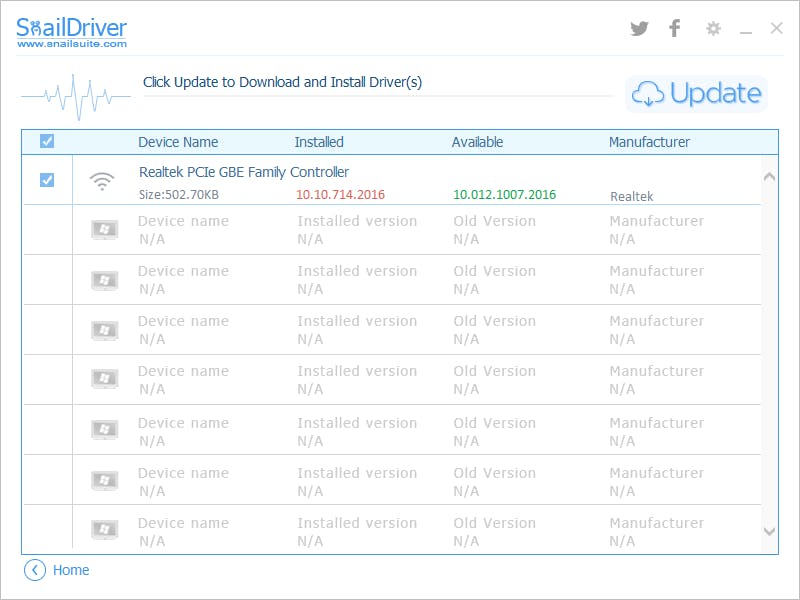Click 'Click Update to Download and Install Driver(s)' text

click(x=282, y=82)
